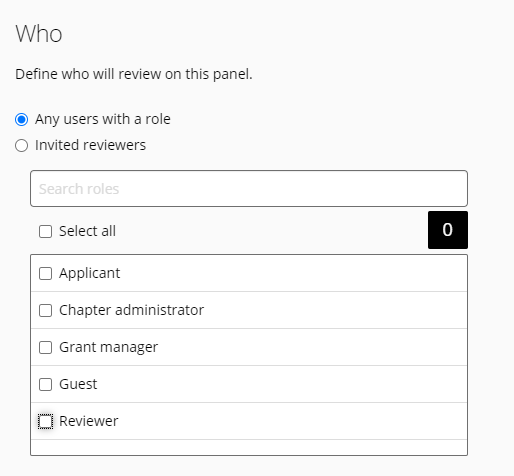Tick the checkbox next to Grant manager

pos(45,347)
